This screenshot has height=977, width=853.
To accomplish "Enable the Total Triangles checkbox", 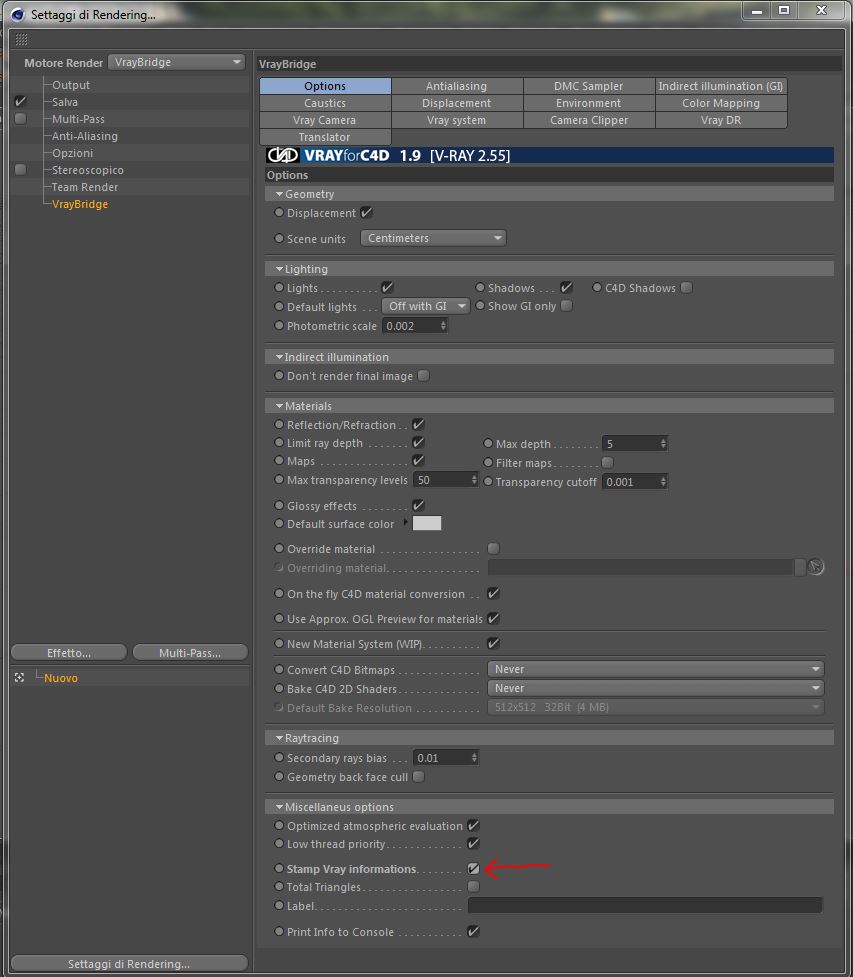I will [474, 886].
